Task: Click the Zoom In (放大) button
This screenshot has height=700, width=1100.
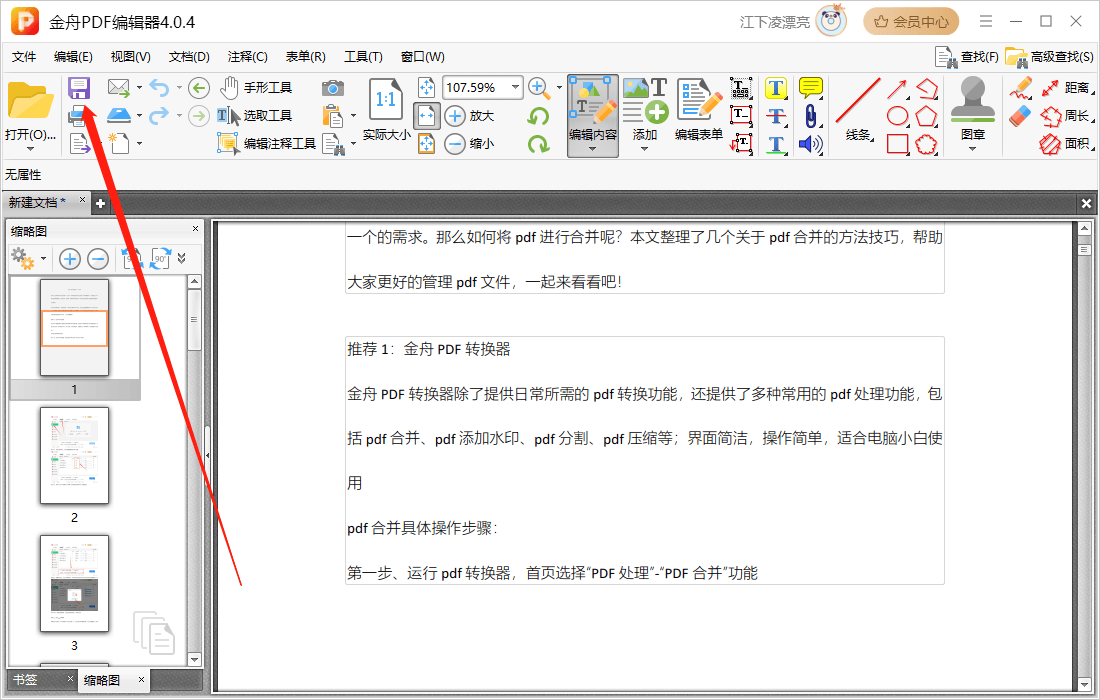Action: pos(470,116)
